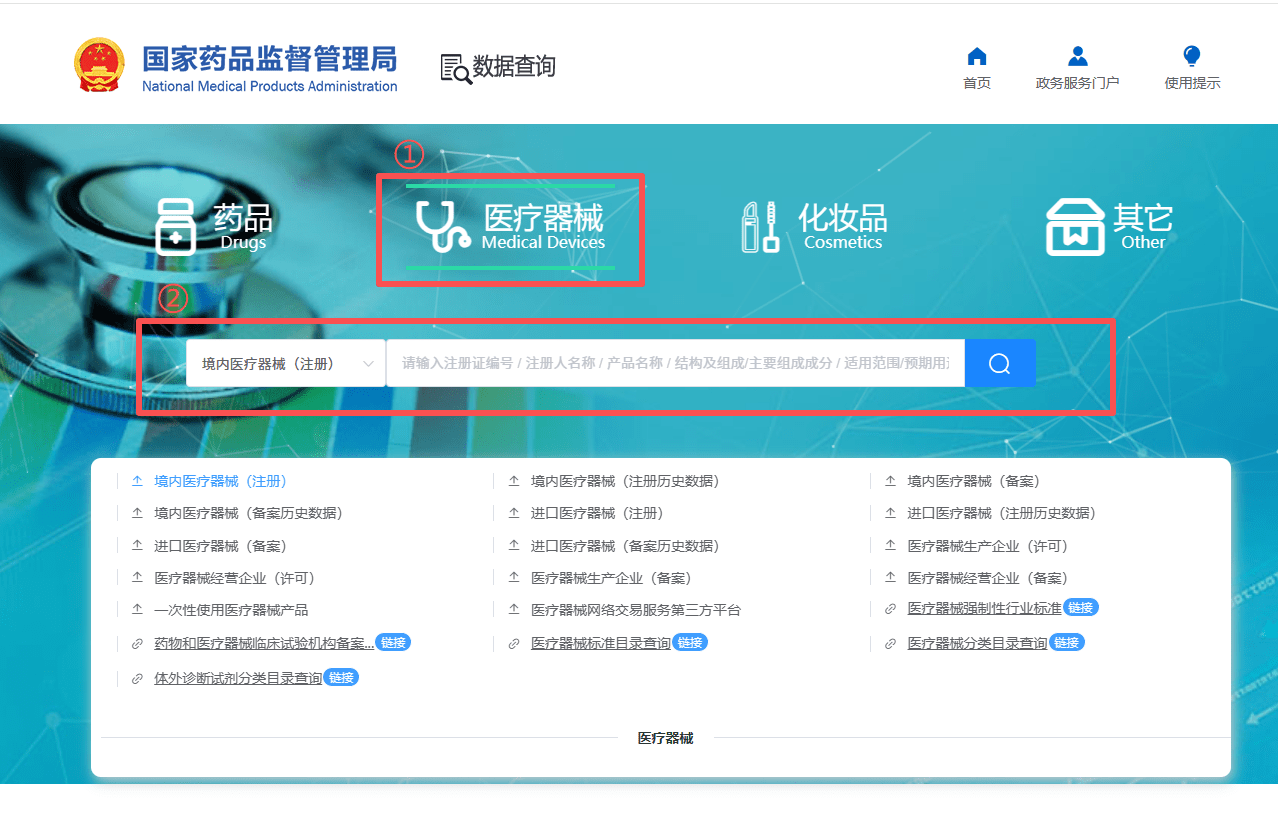The width and height of the screenshot is (1278, 818).
Task: Click the home (首页) house icon
Action: (x=977, y=56)
